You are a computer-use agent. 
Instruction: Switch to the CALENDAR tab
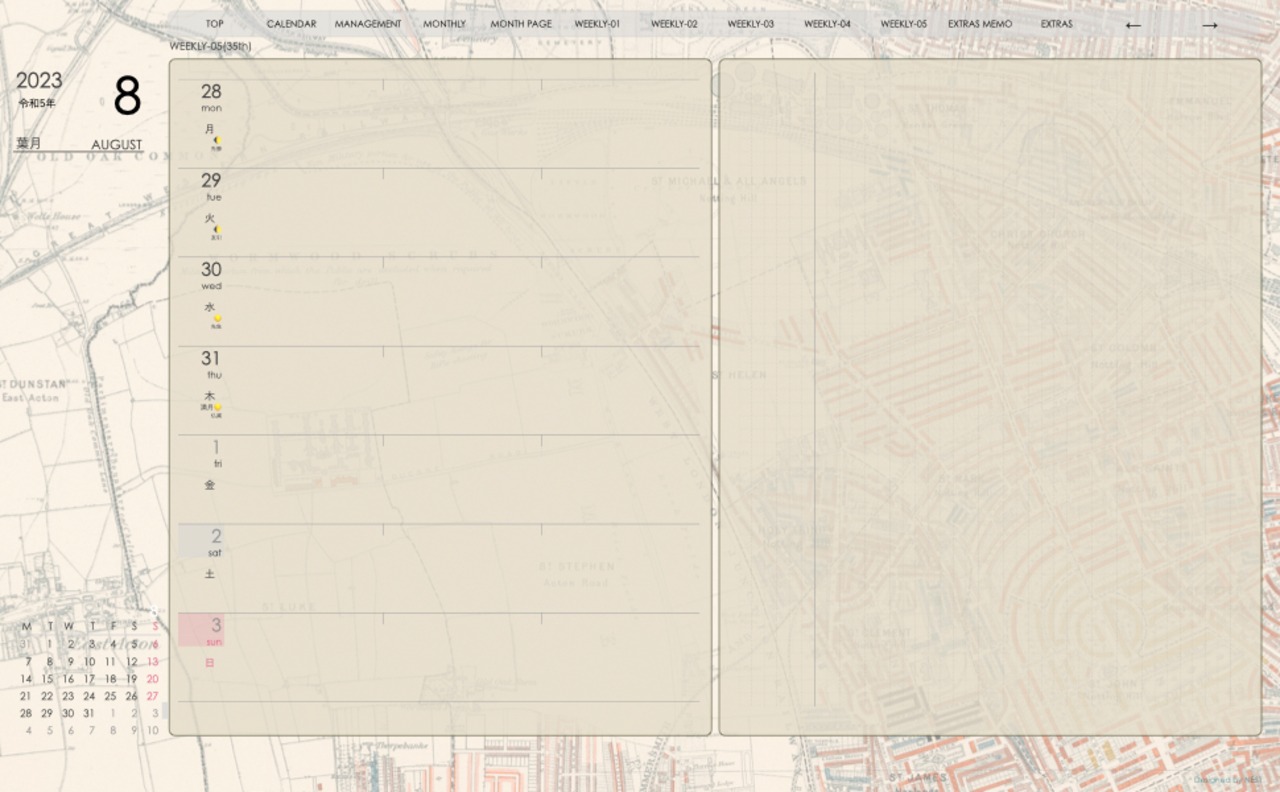point(291,24)
